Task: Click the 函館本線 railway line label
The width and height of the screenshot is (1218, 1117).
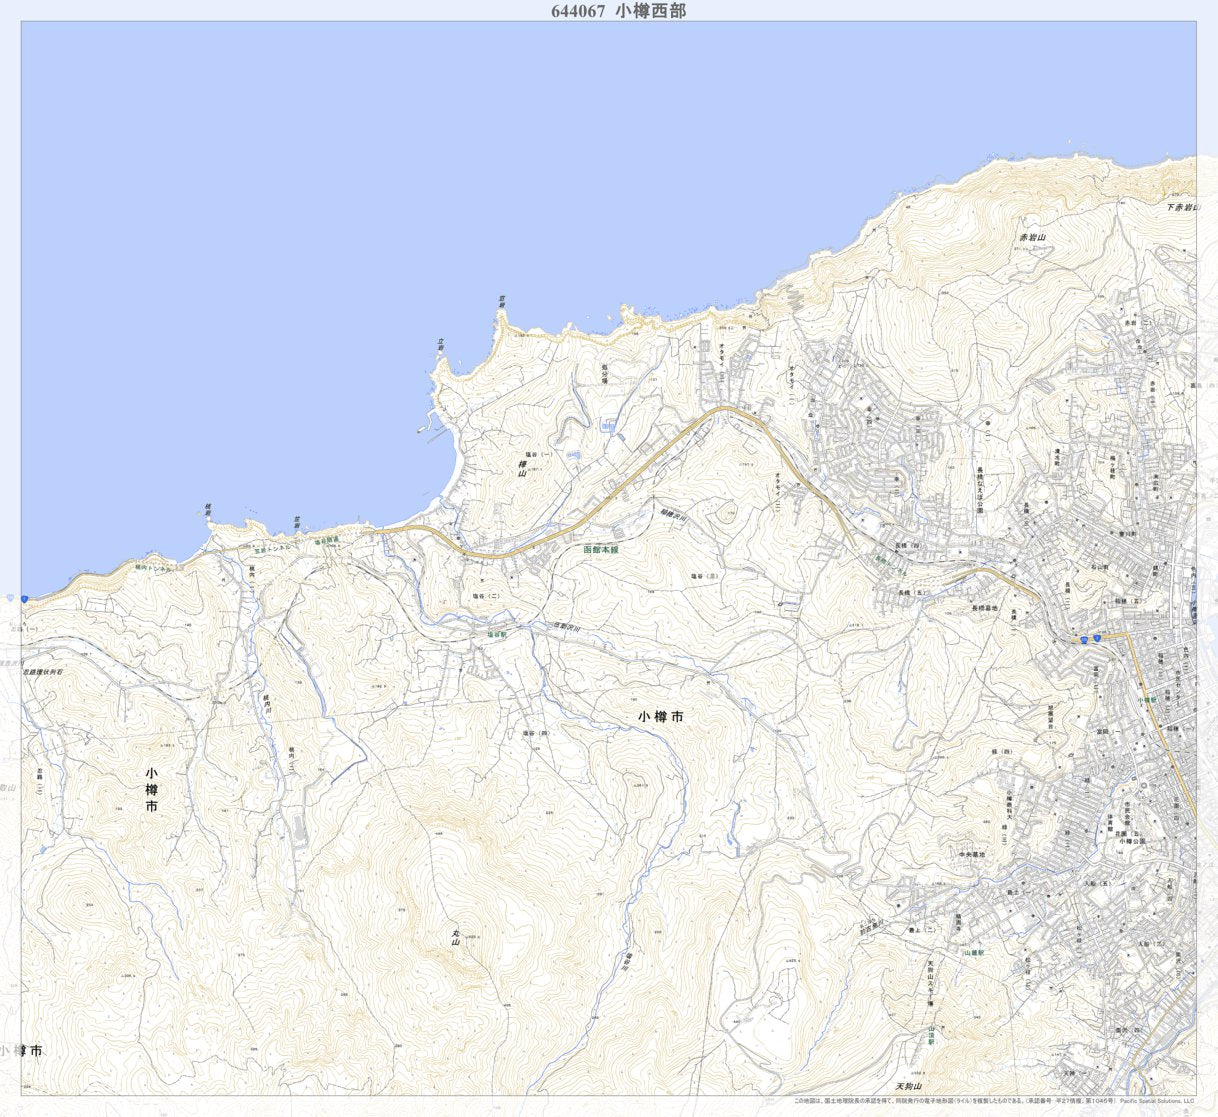Action: click(x=601, y=549)
